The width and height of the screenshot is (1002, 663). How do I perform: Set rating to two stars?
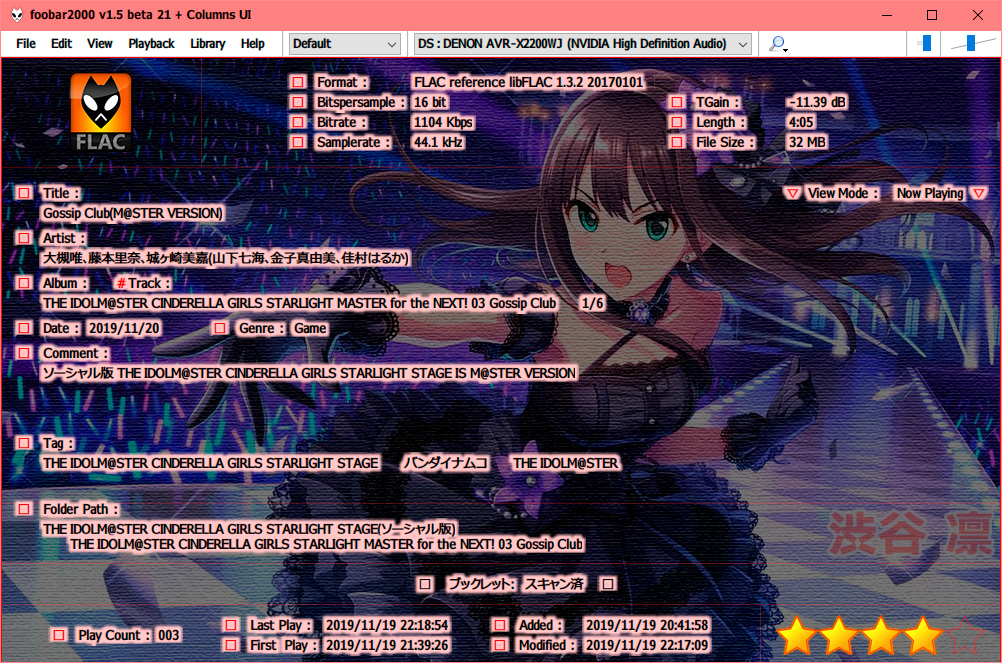point(838,636)
